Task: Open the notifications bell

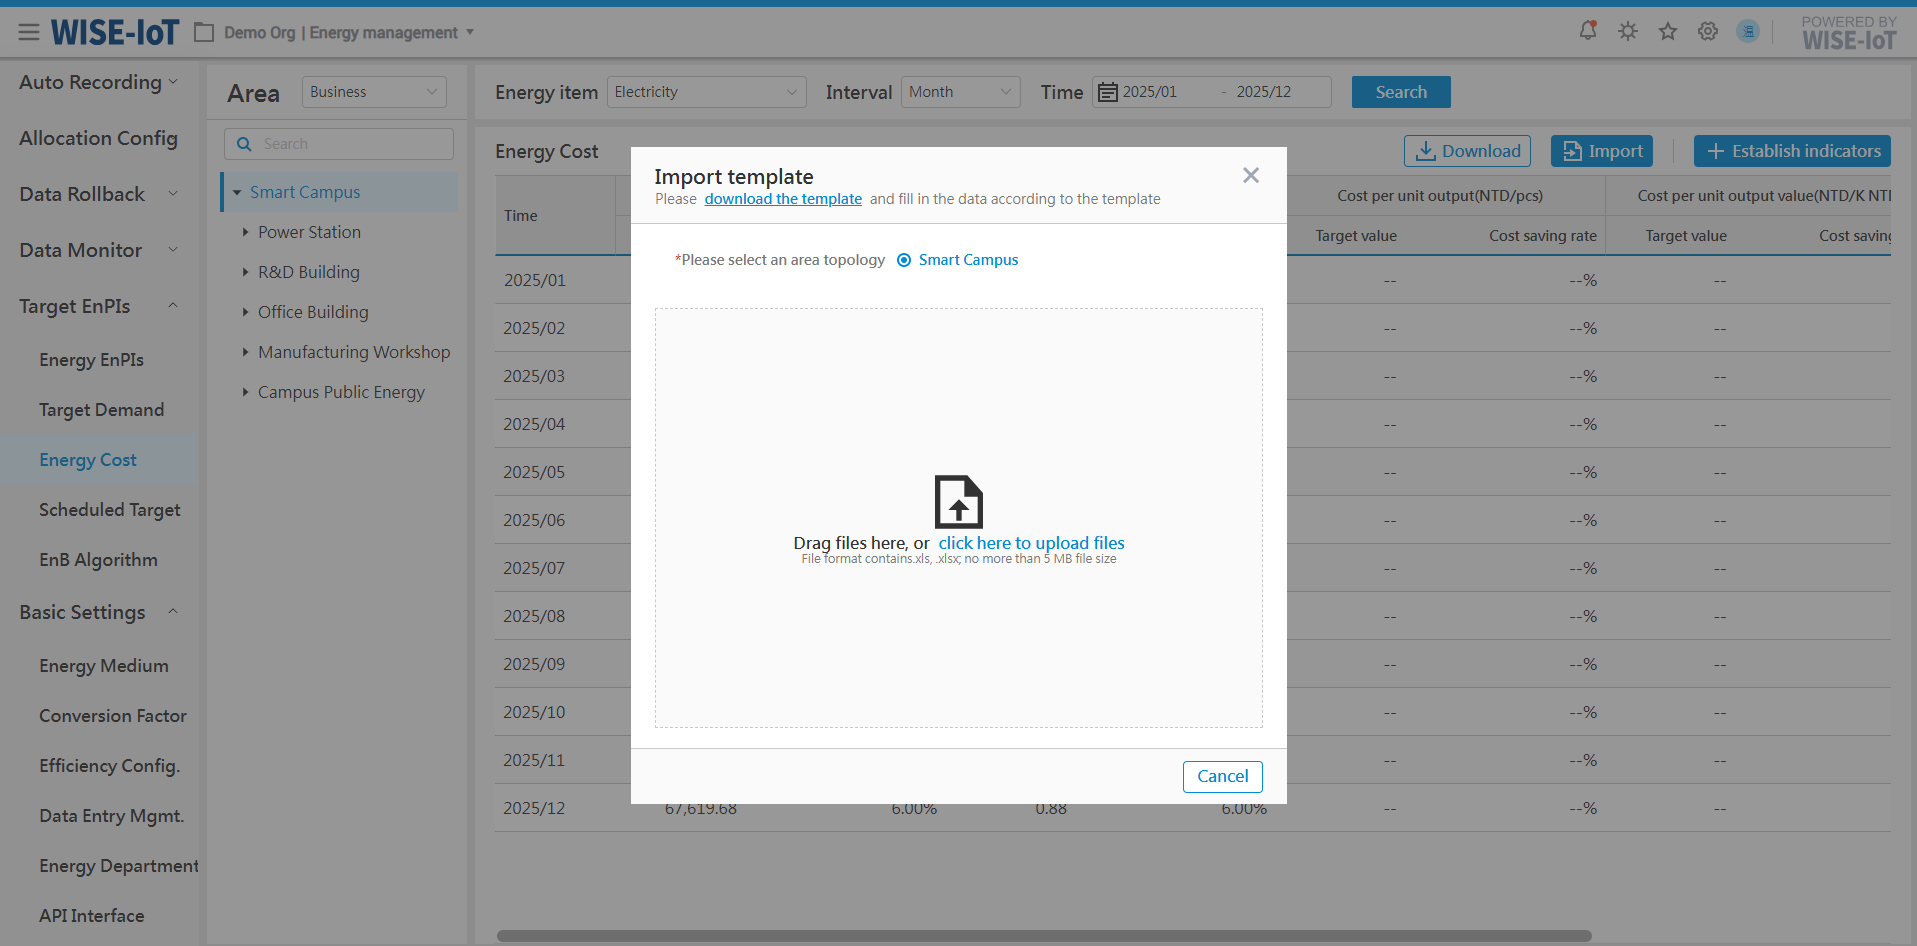Action: tap(1587, 31)
